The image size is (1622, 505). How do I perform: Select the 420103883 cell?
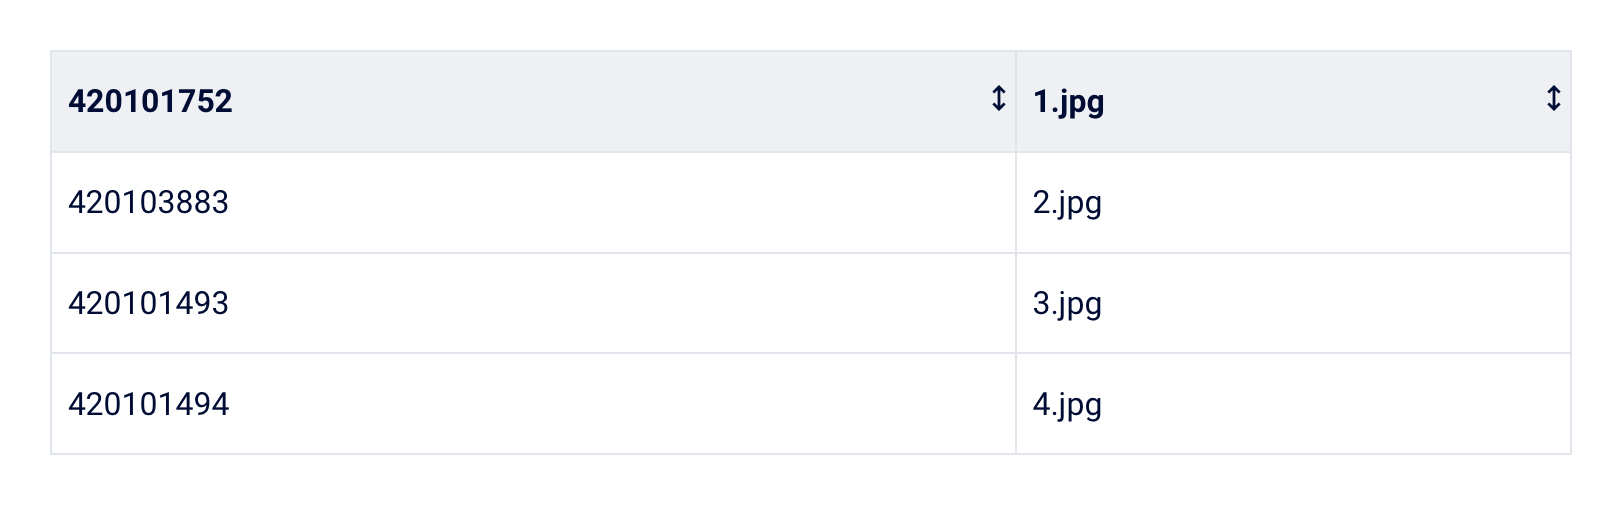coord(534,203)
